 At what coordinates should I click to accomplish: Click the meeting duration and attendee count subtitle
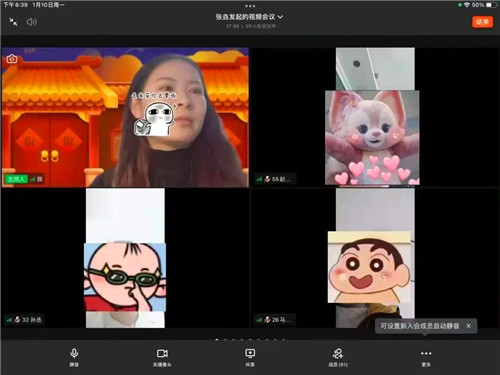click(251, 26)
